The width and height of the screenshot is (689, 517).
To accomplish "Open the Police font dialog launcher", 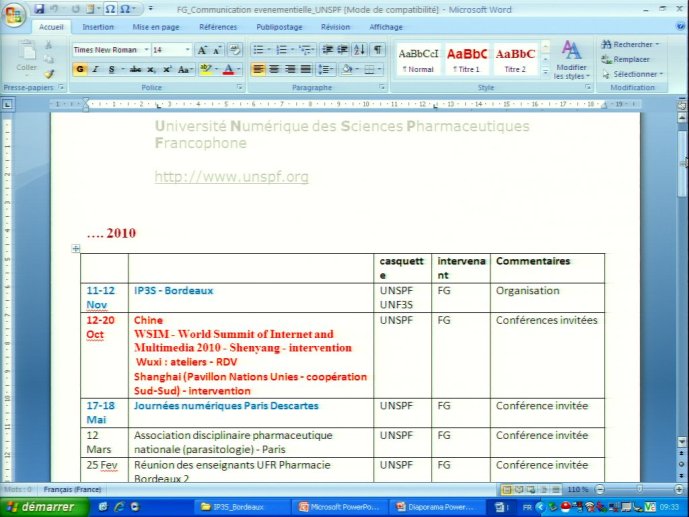I will pos(239,87).
